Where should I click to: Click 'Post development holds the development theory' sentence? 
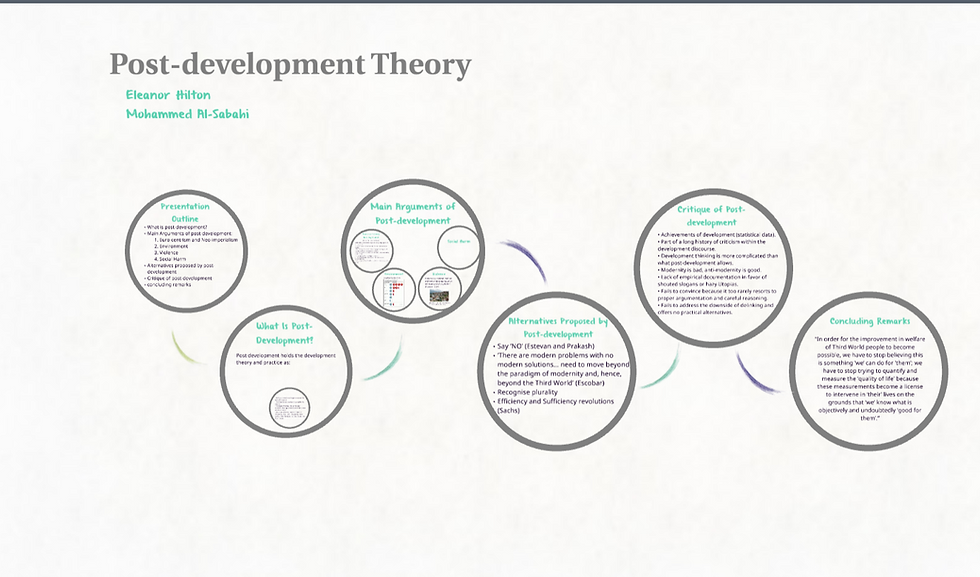286,359
